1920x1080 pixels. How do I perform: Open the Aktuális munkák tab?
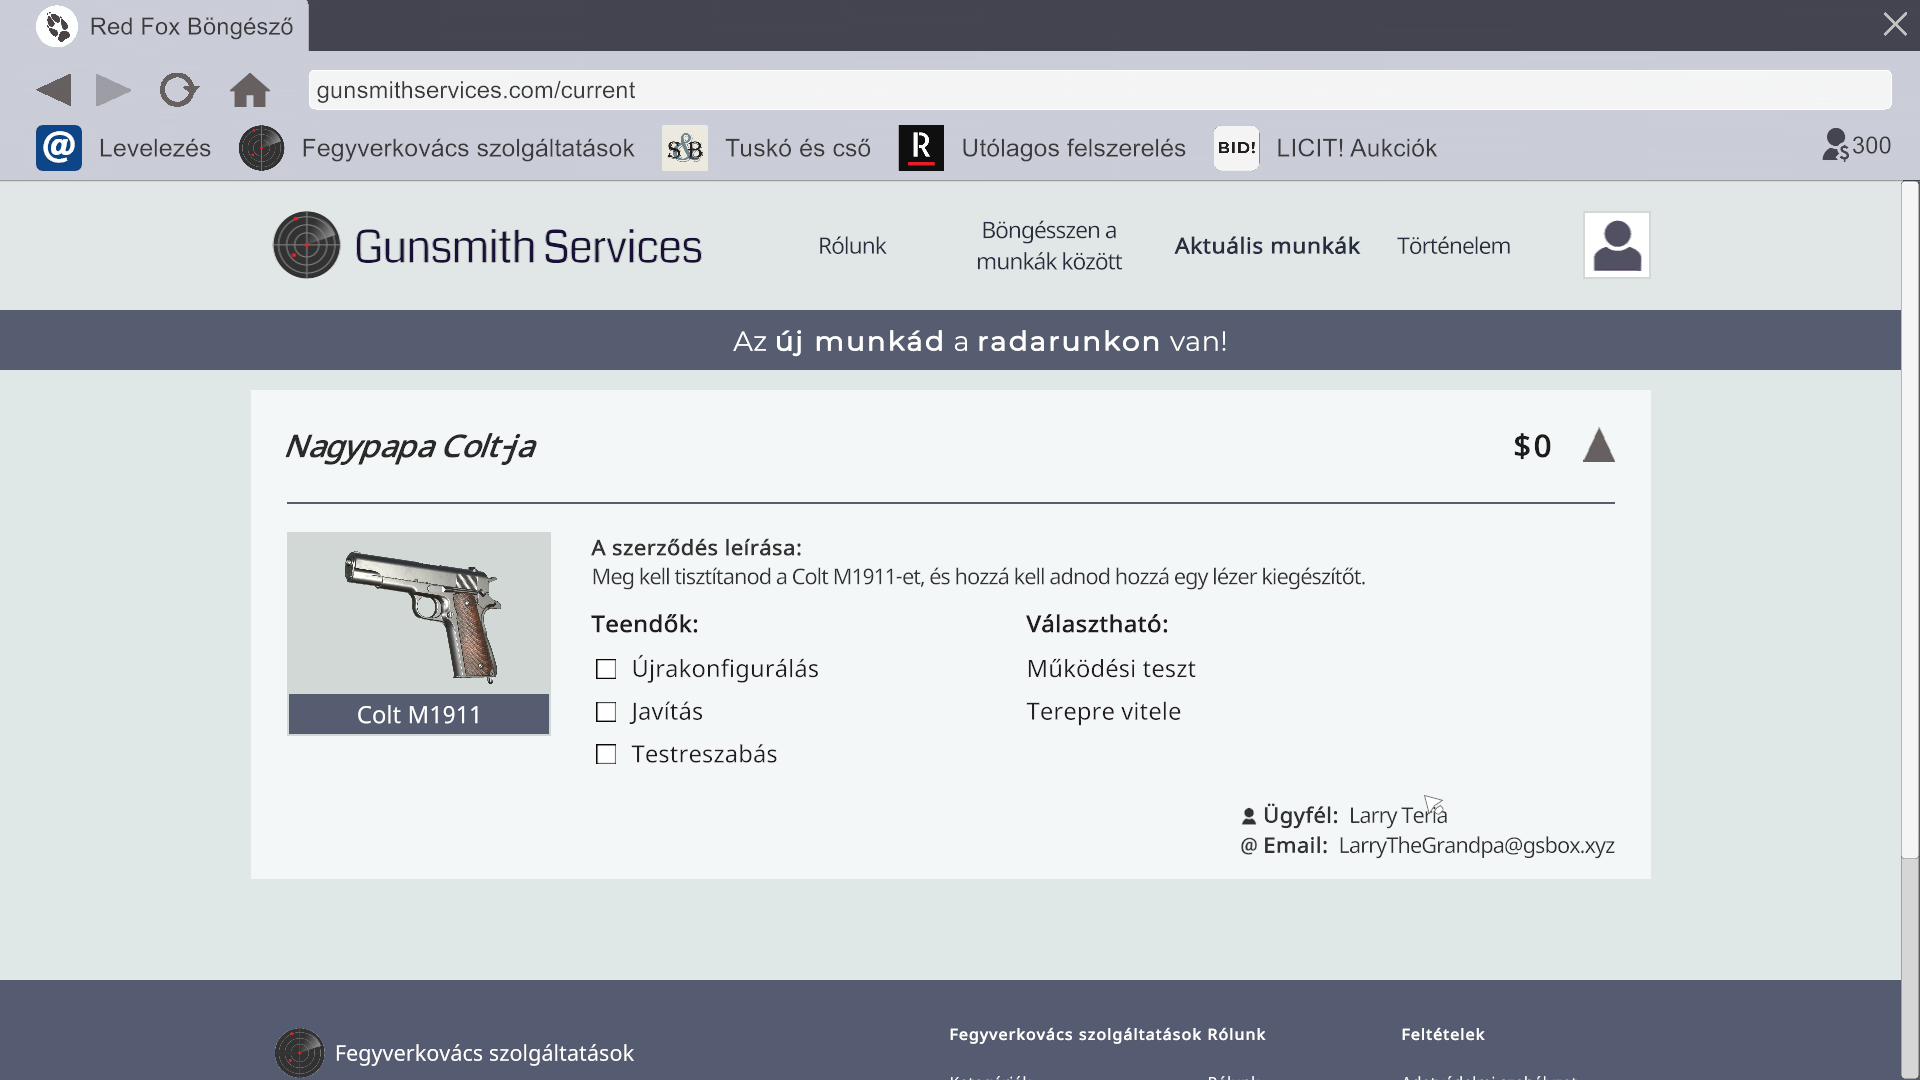1266,246
